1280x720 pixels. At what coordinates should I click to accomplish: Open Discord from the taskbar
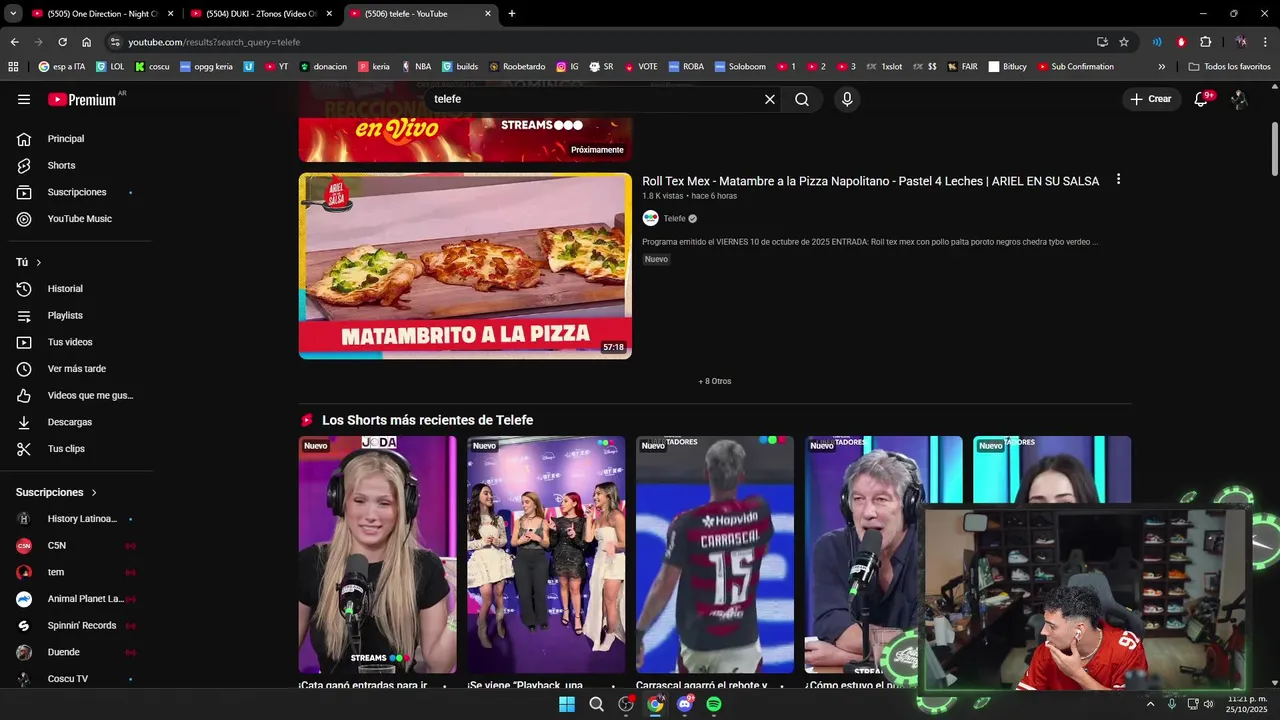[685, 704]
